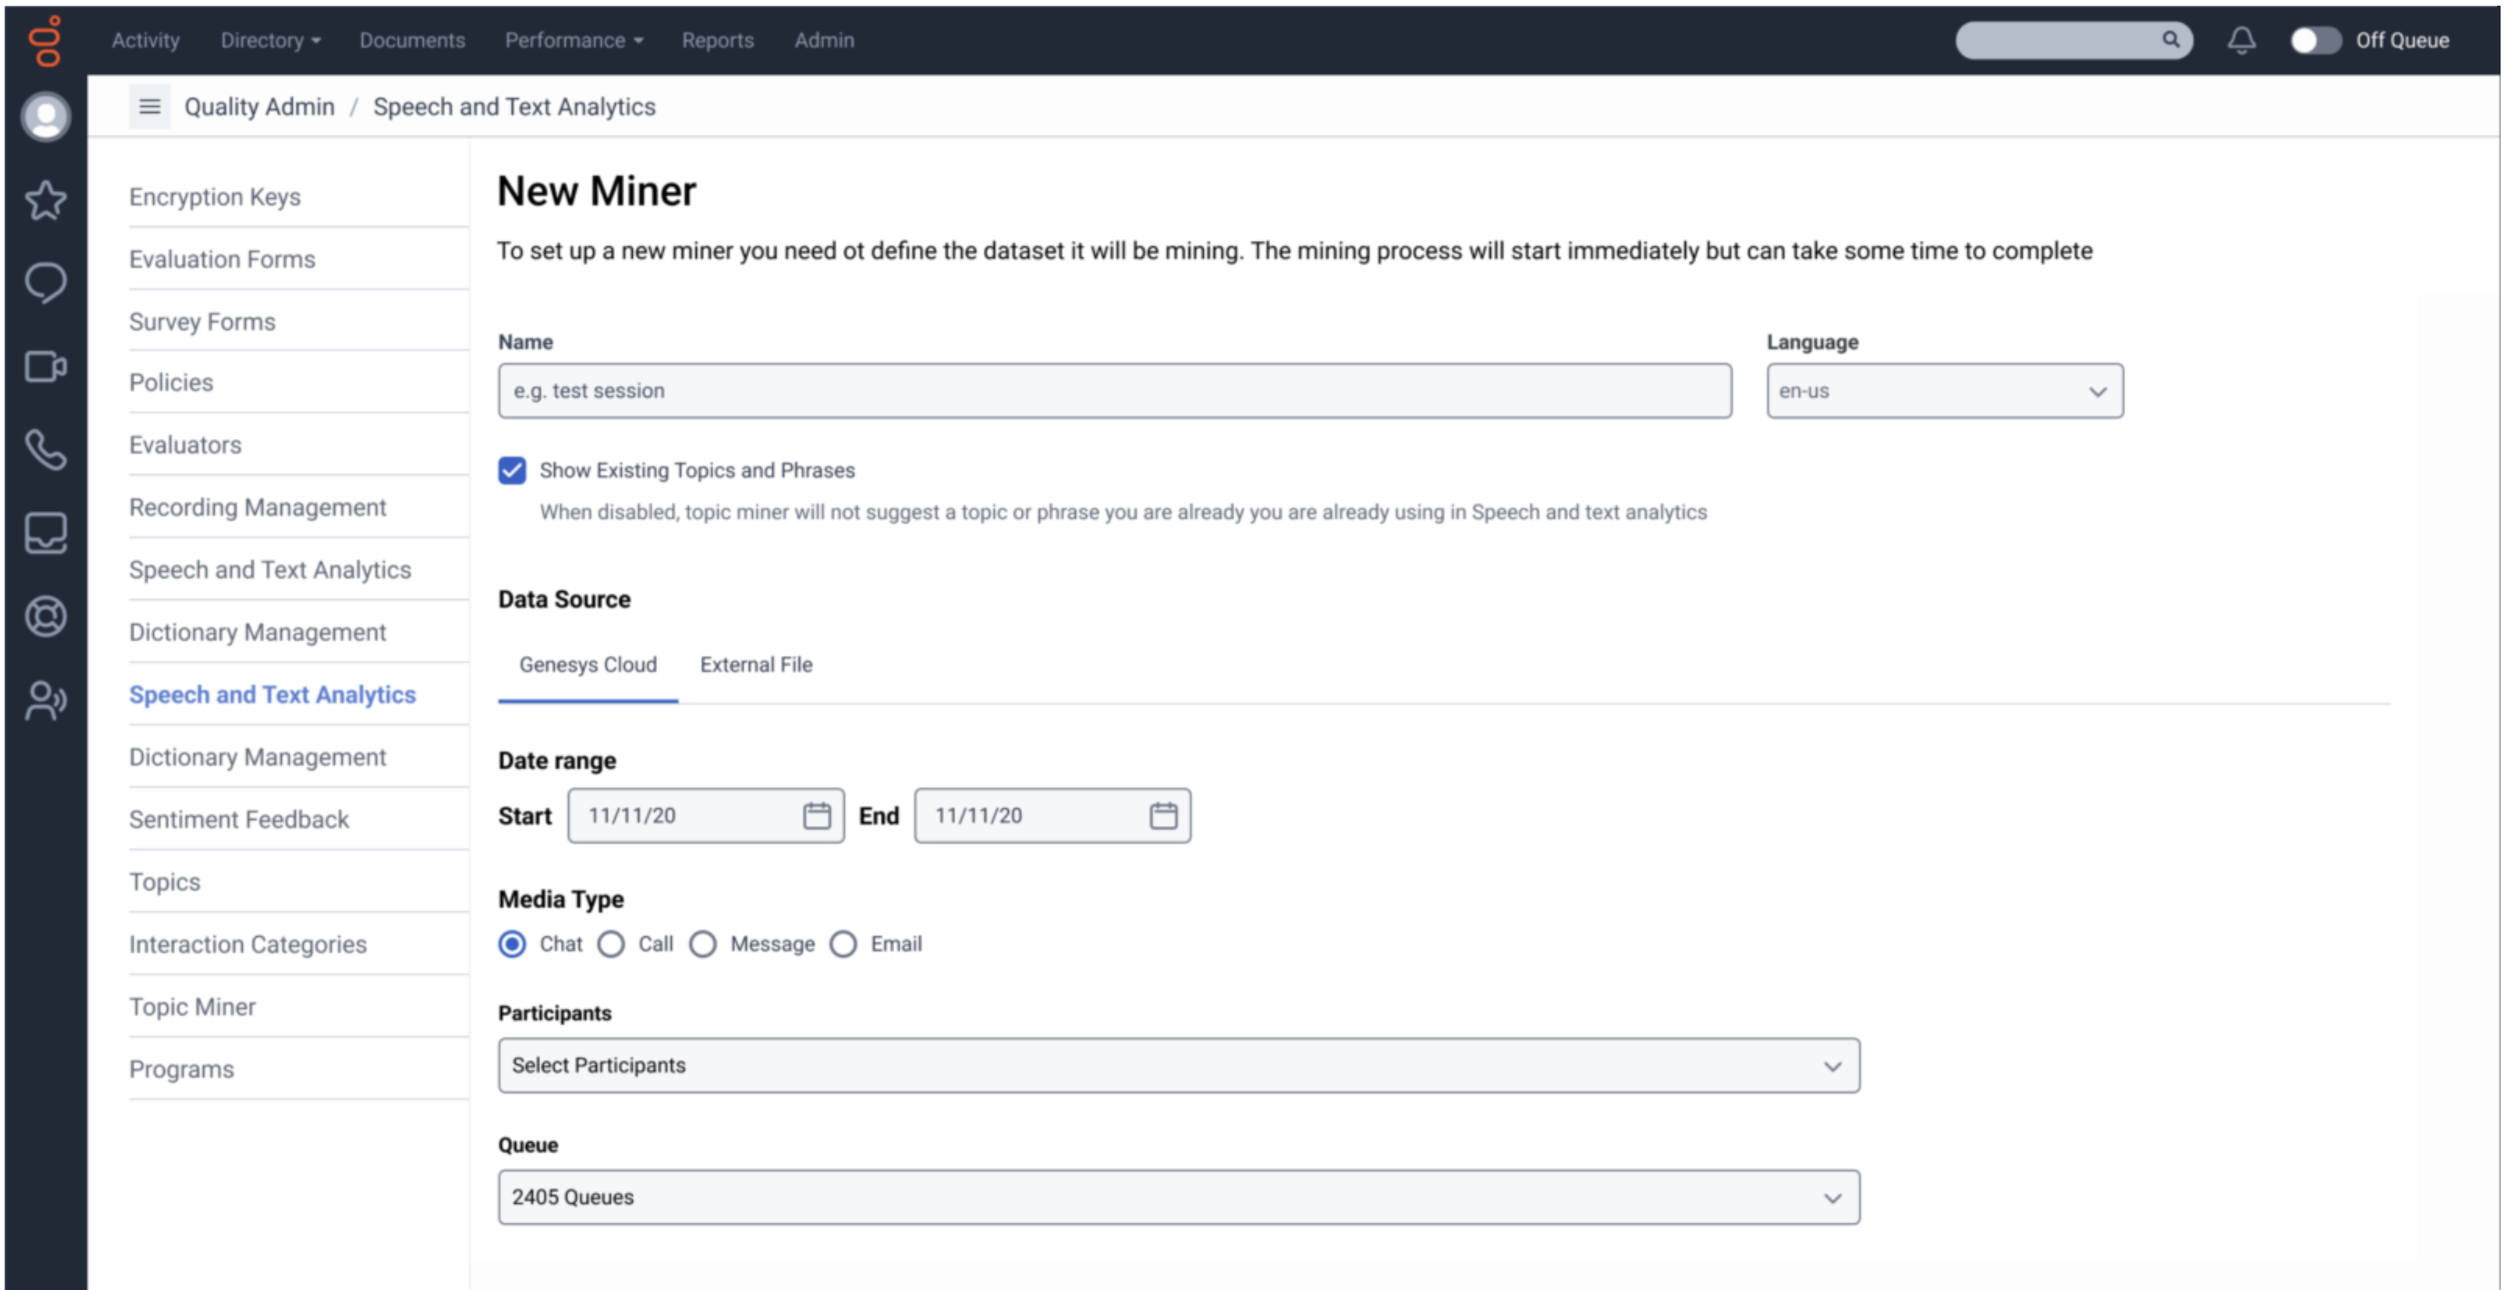Select the Call media type radio
The height and width of the screenshot is (1290, 2510).
click(611, 944)
